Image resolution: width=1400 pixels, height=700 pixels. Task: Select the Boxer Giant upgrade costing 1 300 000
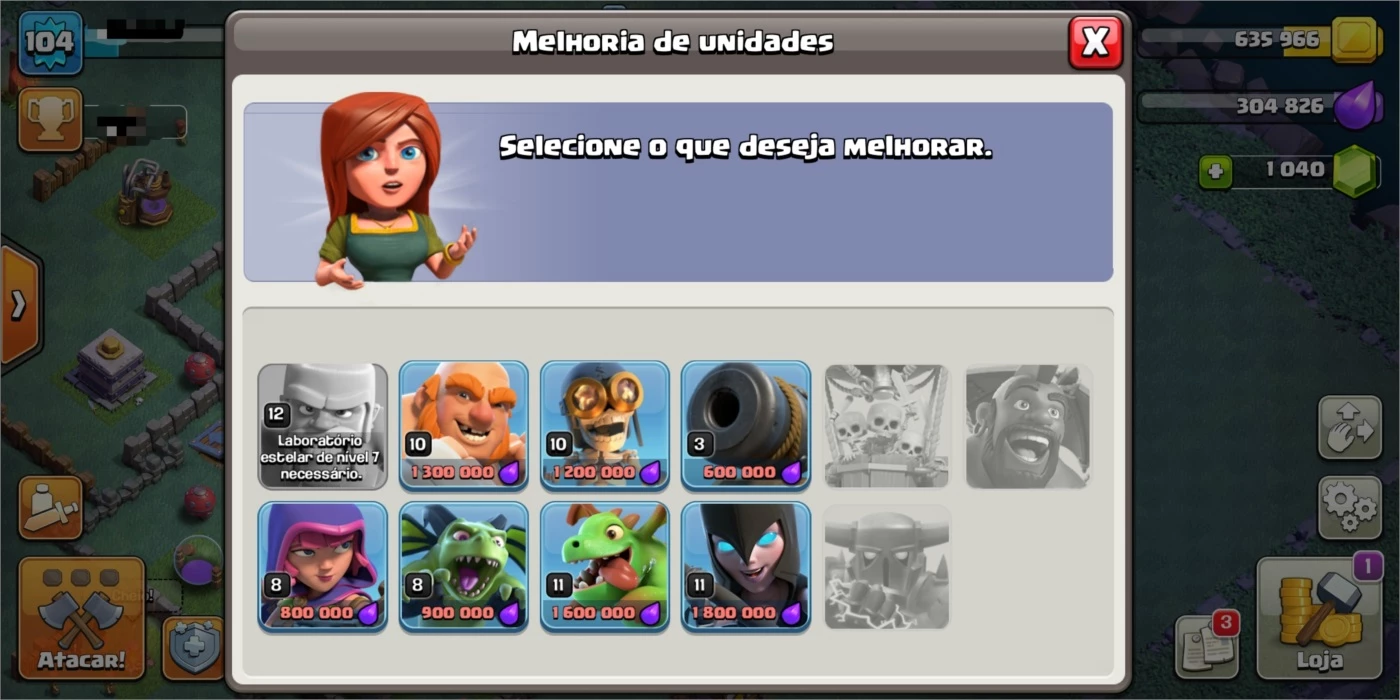[464, 426]
